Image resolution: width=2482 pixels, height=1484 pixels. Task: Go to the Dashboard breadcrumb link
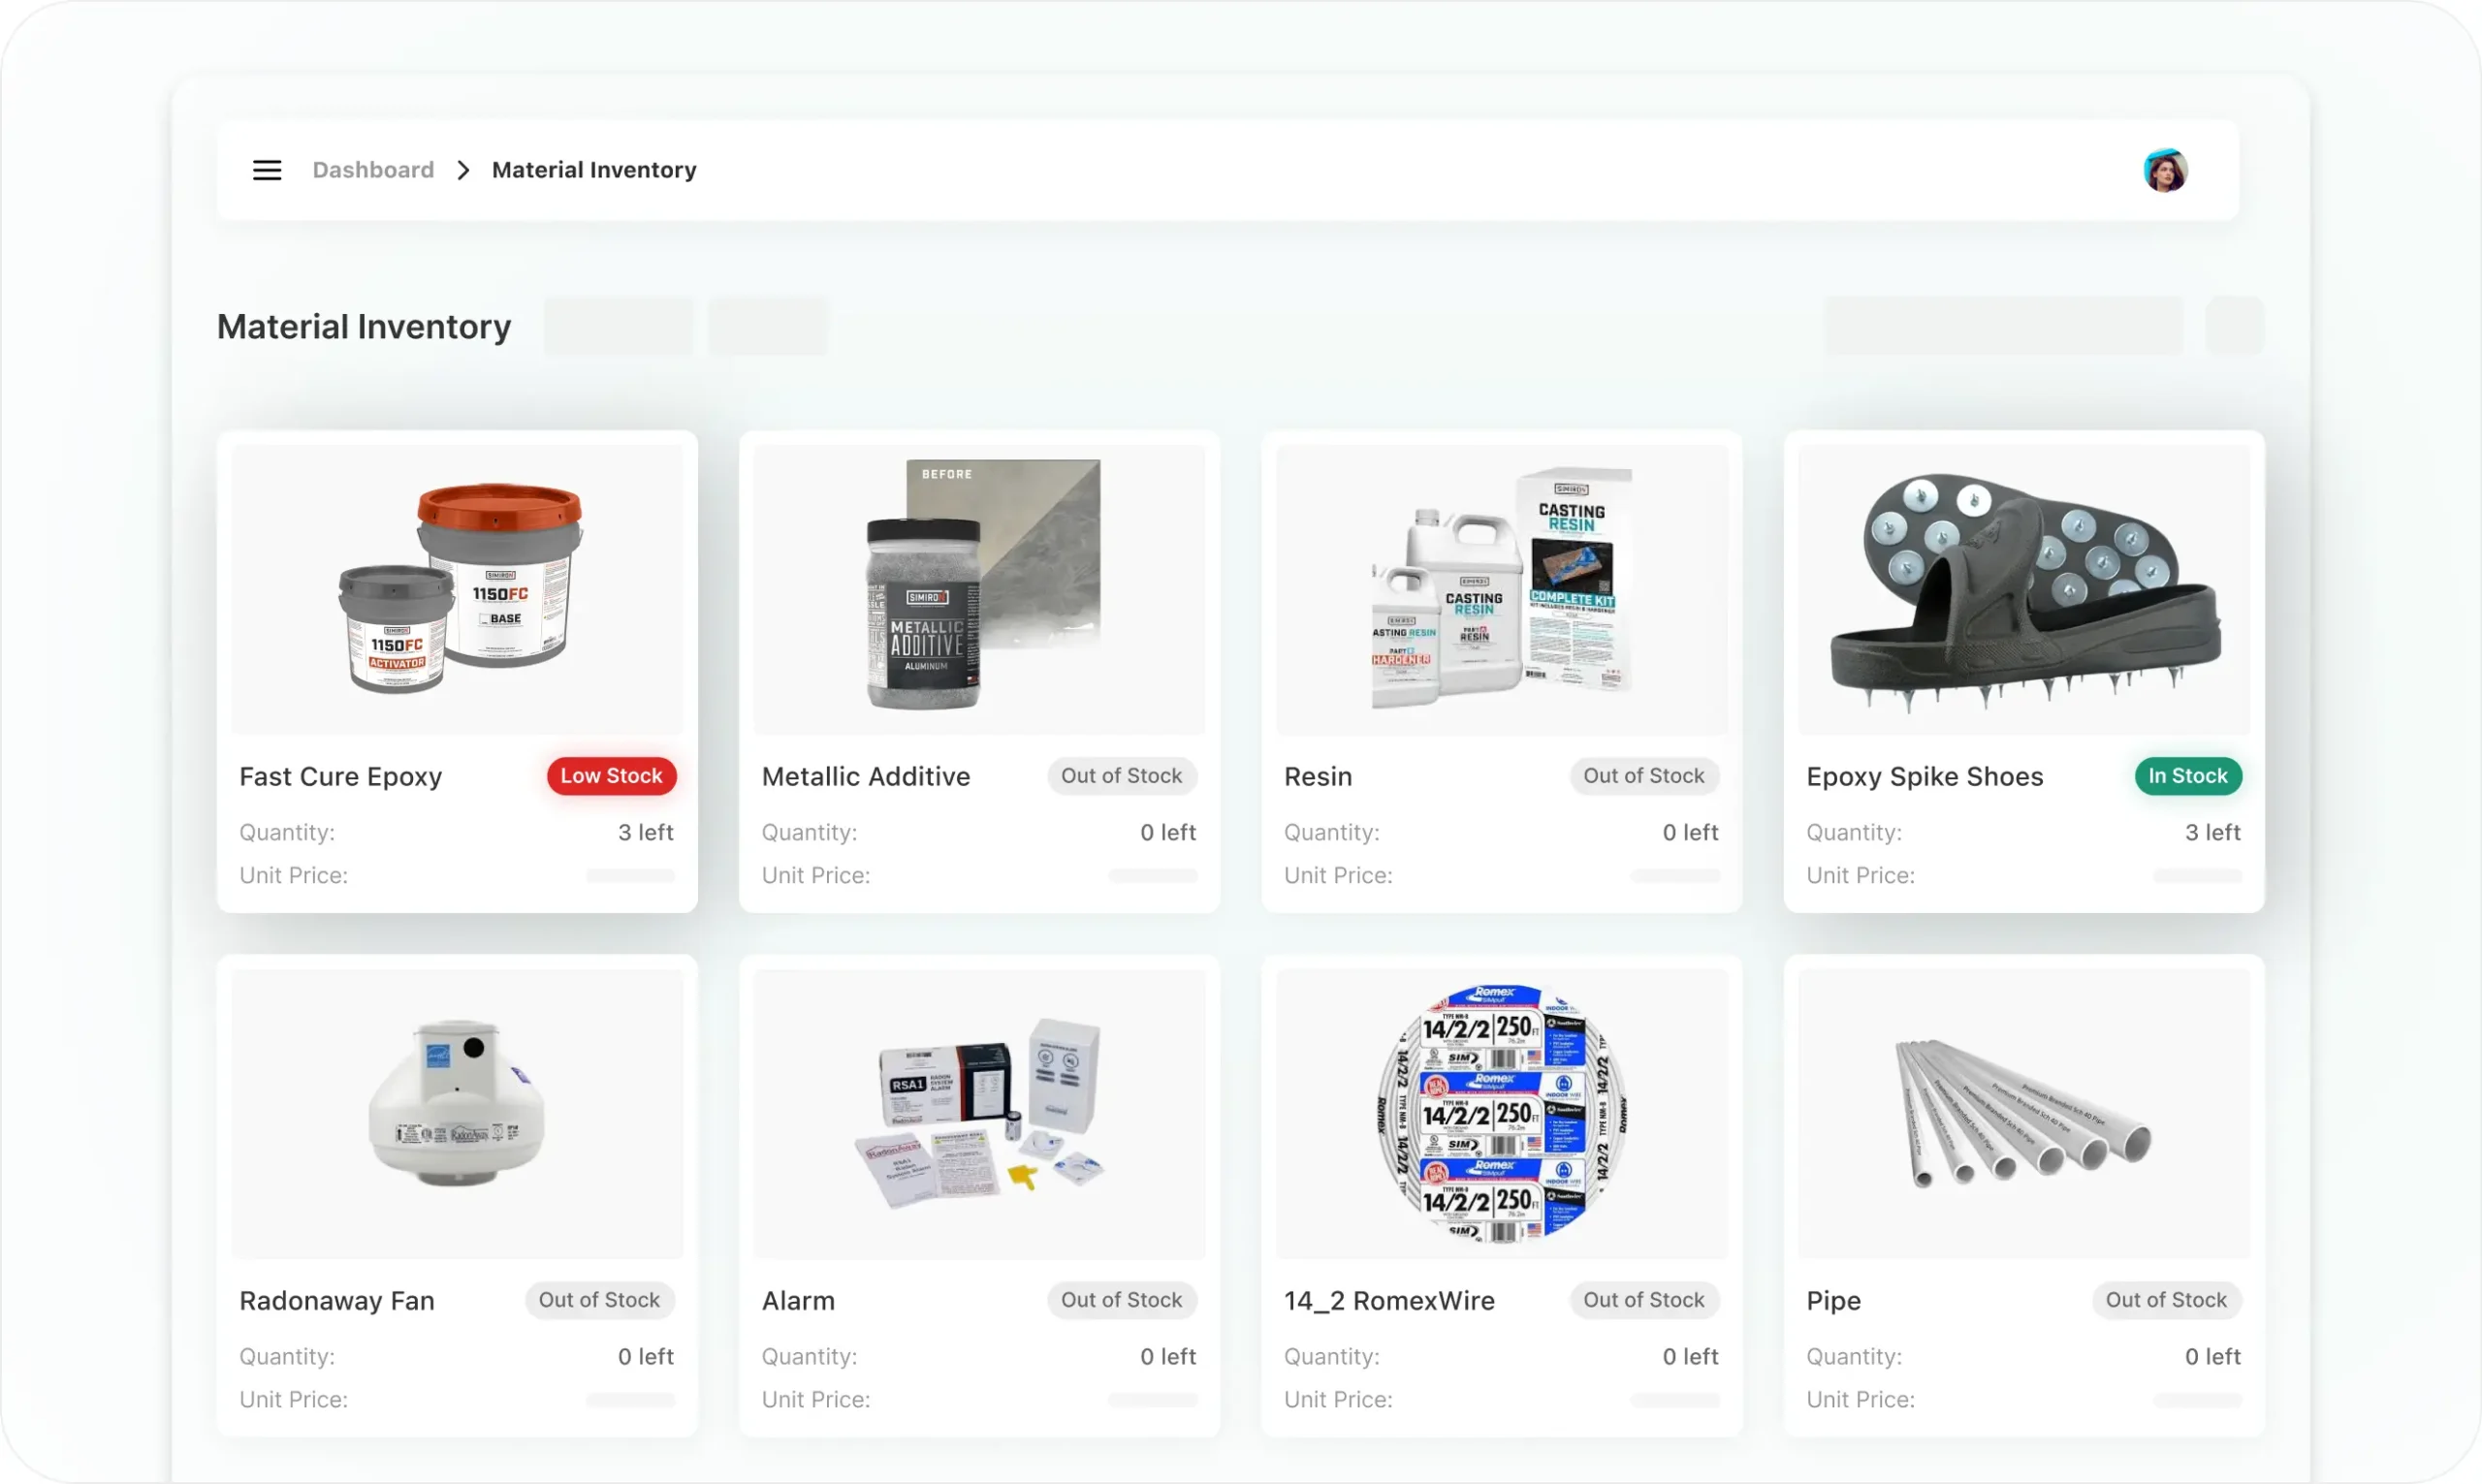point(373,170)
